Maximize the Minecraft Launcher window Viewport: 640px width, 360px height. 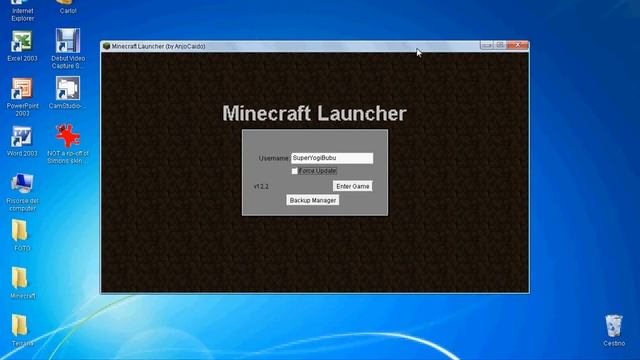pyautogui.click(x=500, y=45)
